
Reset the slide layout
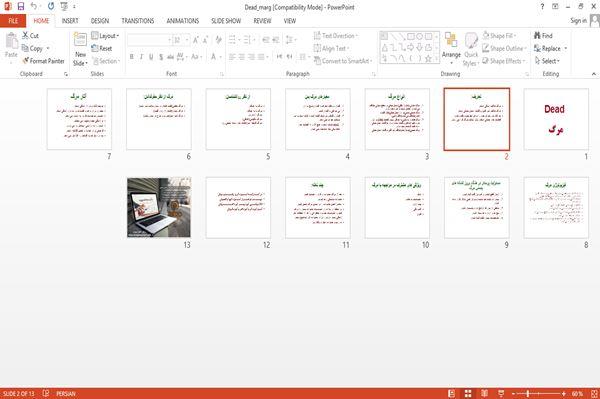pyautogui.click(x=102, y=48)
